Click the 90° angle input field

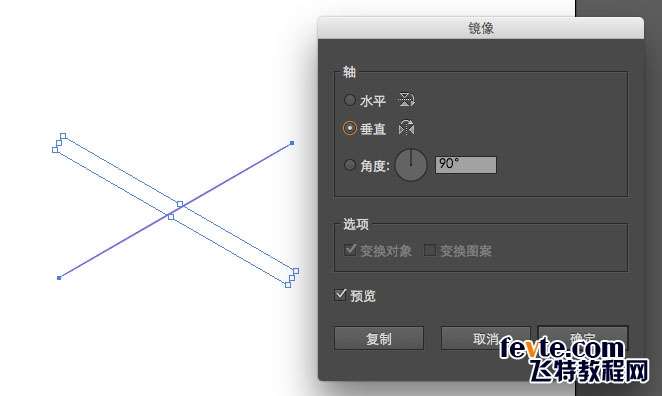tap(466, 165)
